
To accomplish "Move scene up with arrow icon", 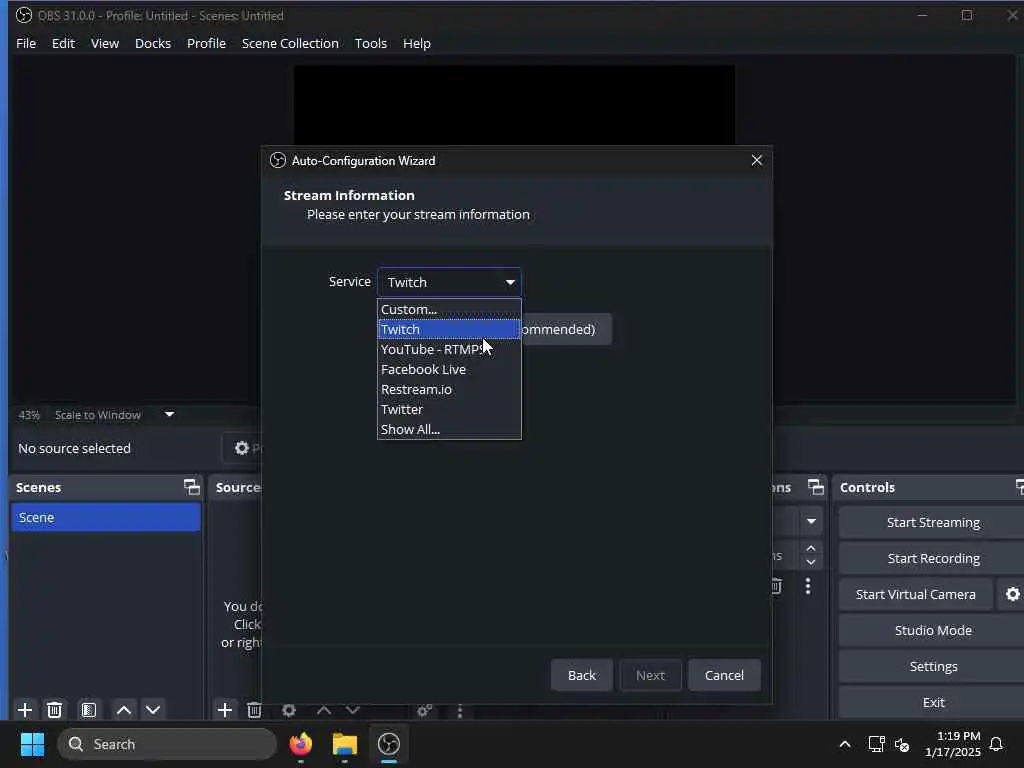I will 124,710.
